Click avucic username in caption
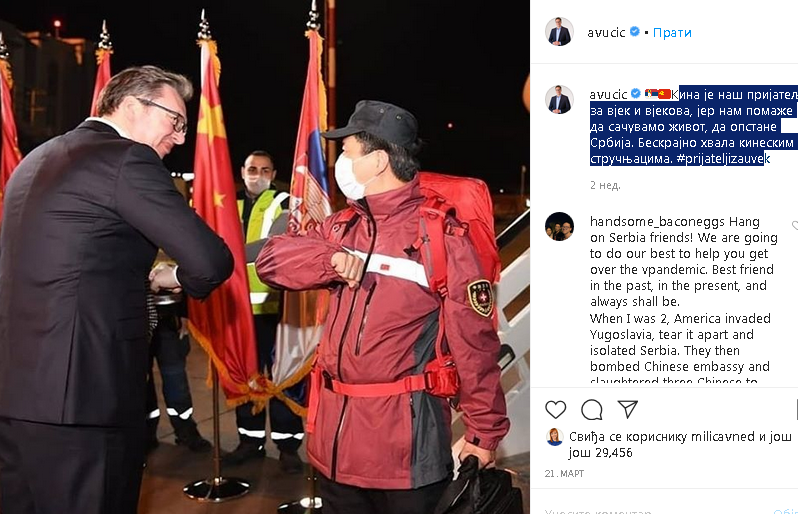Viewport: 798px width, 514px height. point(608,94)
